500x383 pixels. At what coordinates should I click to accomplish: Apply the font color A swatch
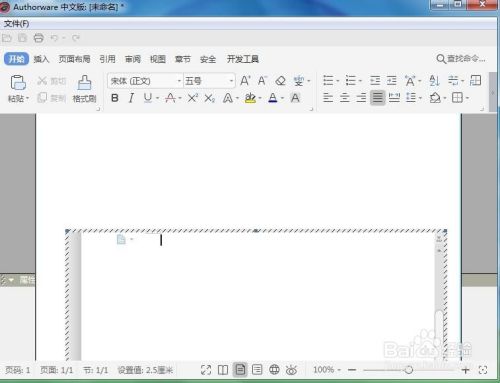click(x=273, y=98)
